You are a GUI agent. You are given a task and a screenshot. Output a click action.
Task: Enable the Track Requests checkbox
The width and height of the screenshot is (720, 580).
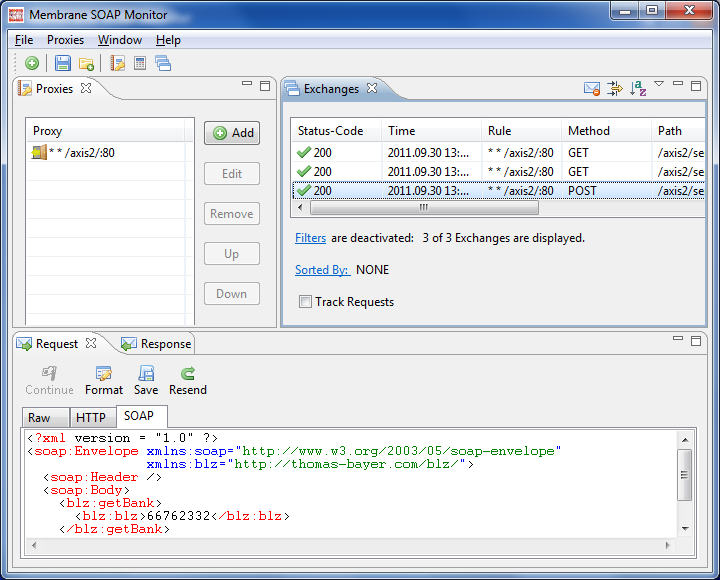pos(305,302)
